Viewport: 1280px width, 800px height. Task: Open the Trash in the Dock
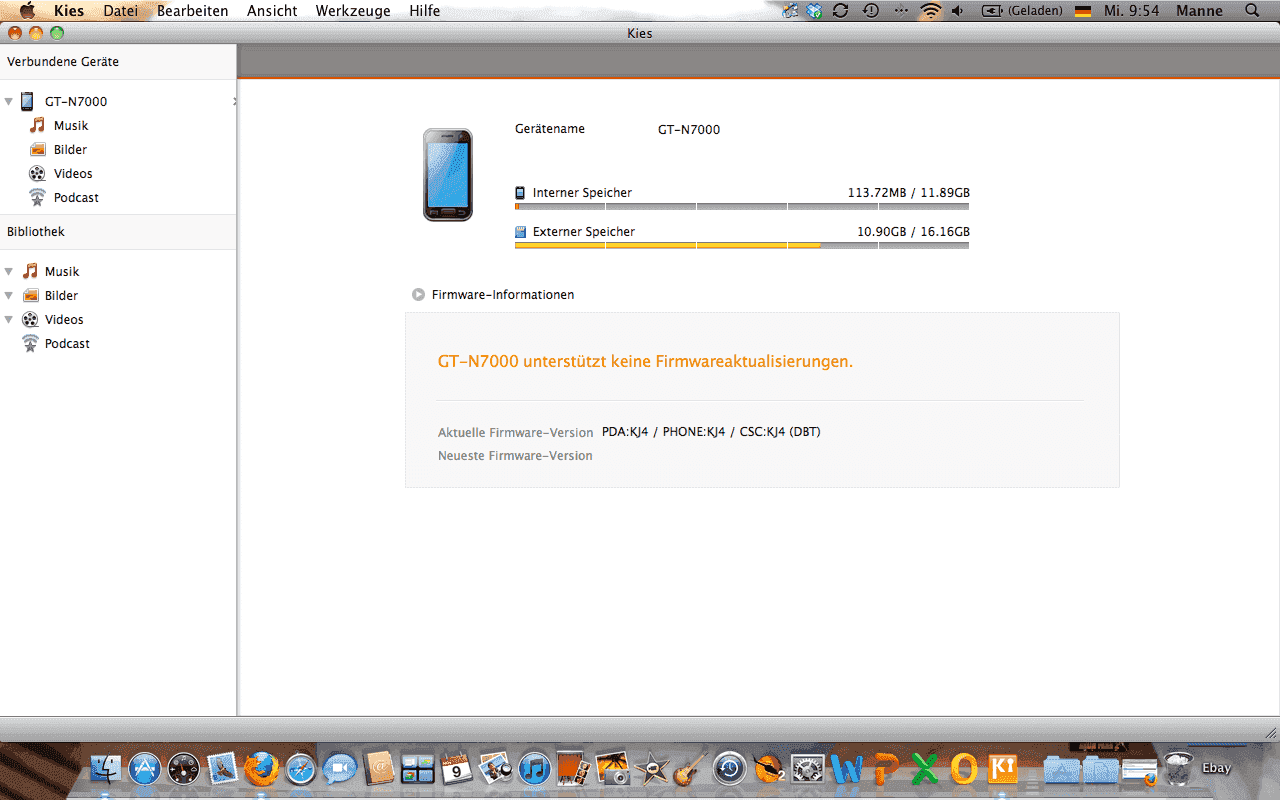point(1180,769)
